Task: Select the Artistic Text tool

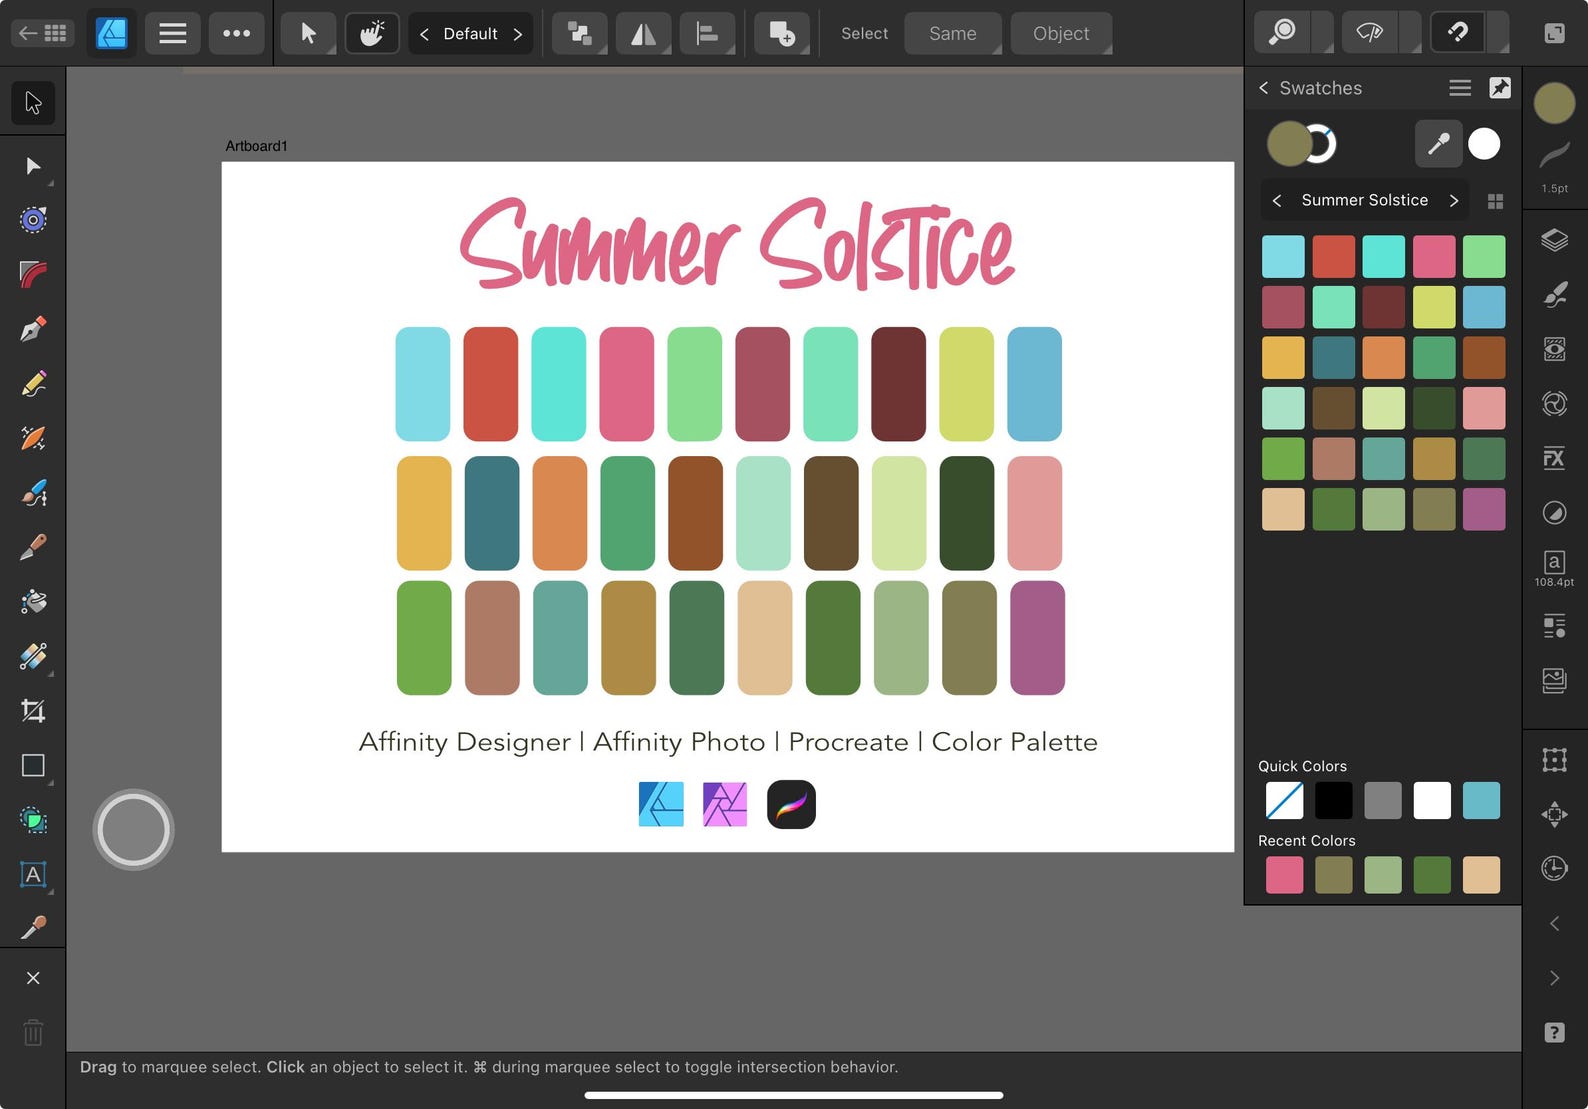Action: click(x=33, y=875)
